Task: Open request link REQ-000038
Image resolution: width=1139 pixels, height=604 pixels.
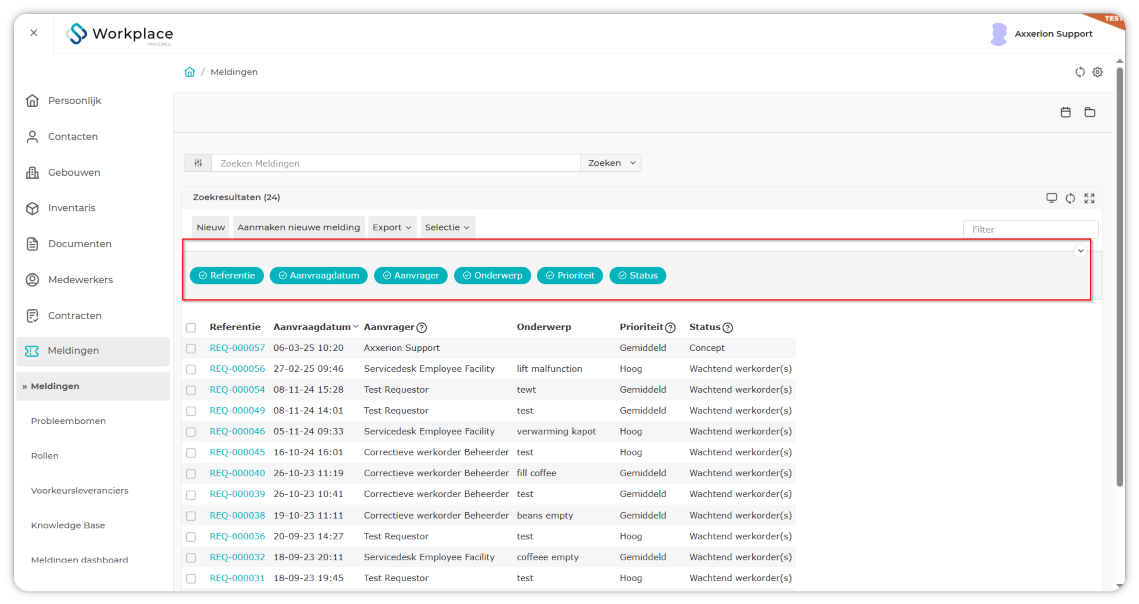Action: point(238,515)
